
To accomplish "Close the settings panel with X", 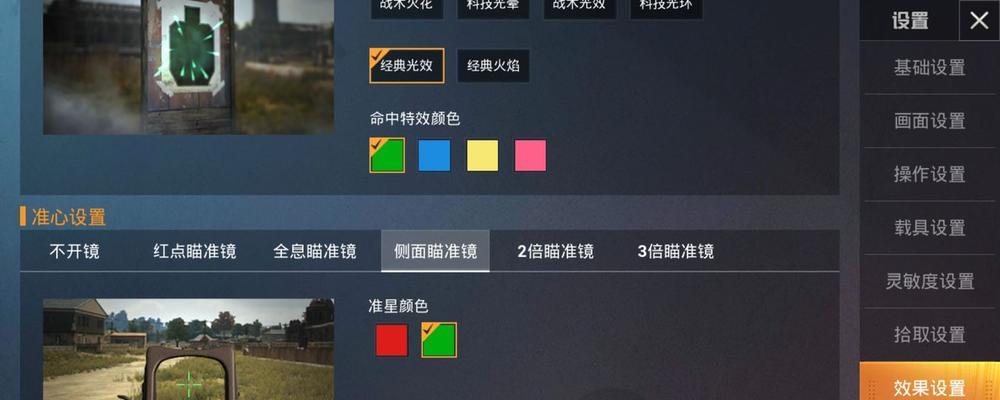I will coord(979,21).
